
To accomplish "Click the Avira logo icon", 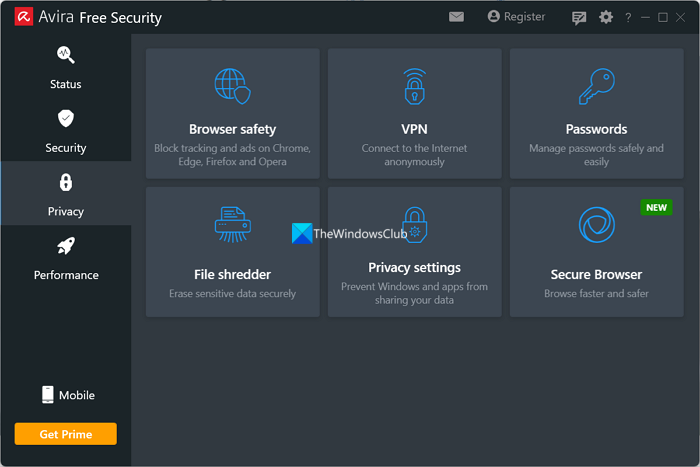I will click(x=18, y=17).
